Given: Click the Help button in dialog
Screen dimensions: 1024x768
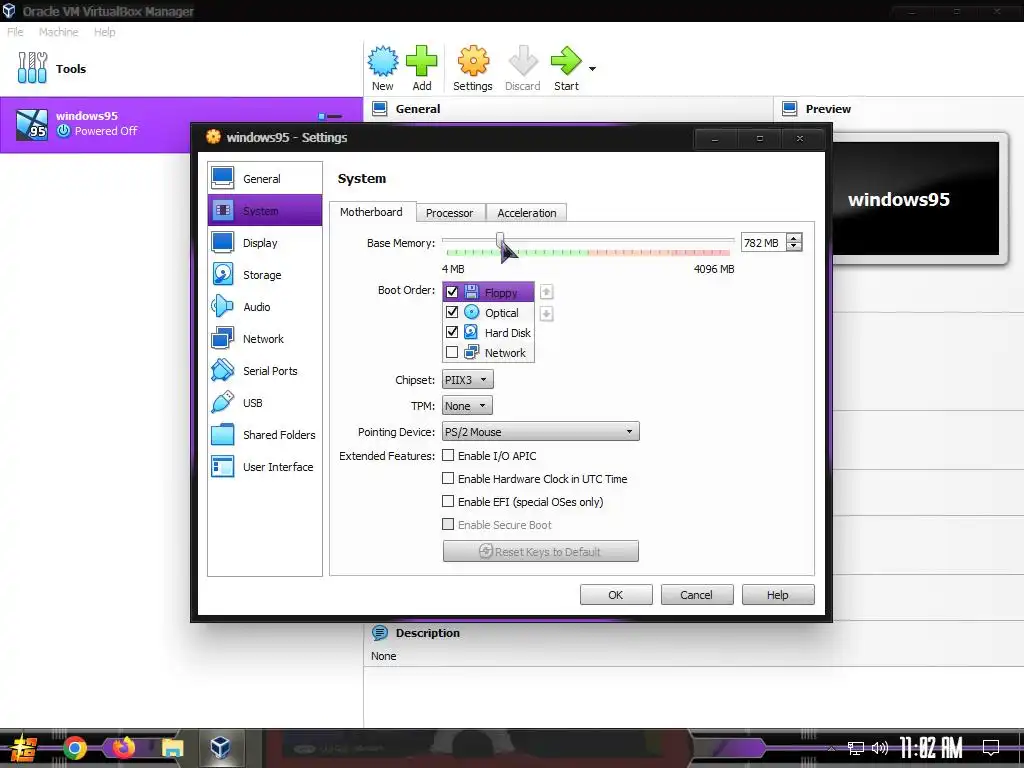Looking at the screenshot, I should tap(778, 595).
